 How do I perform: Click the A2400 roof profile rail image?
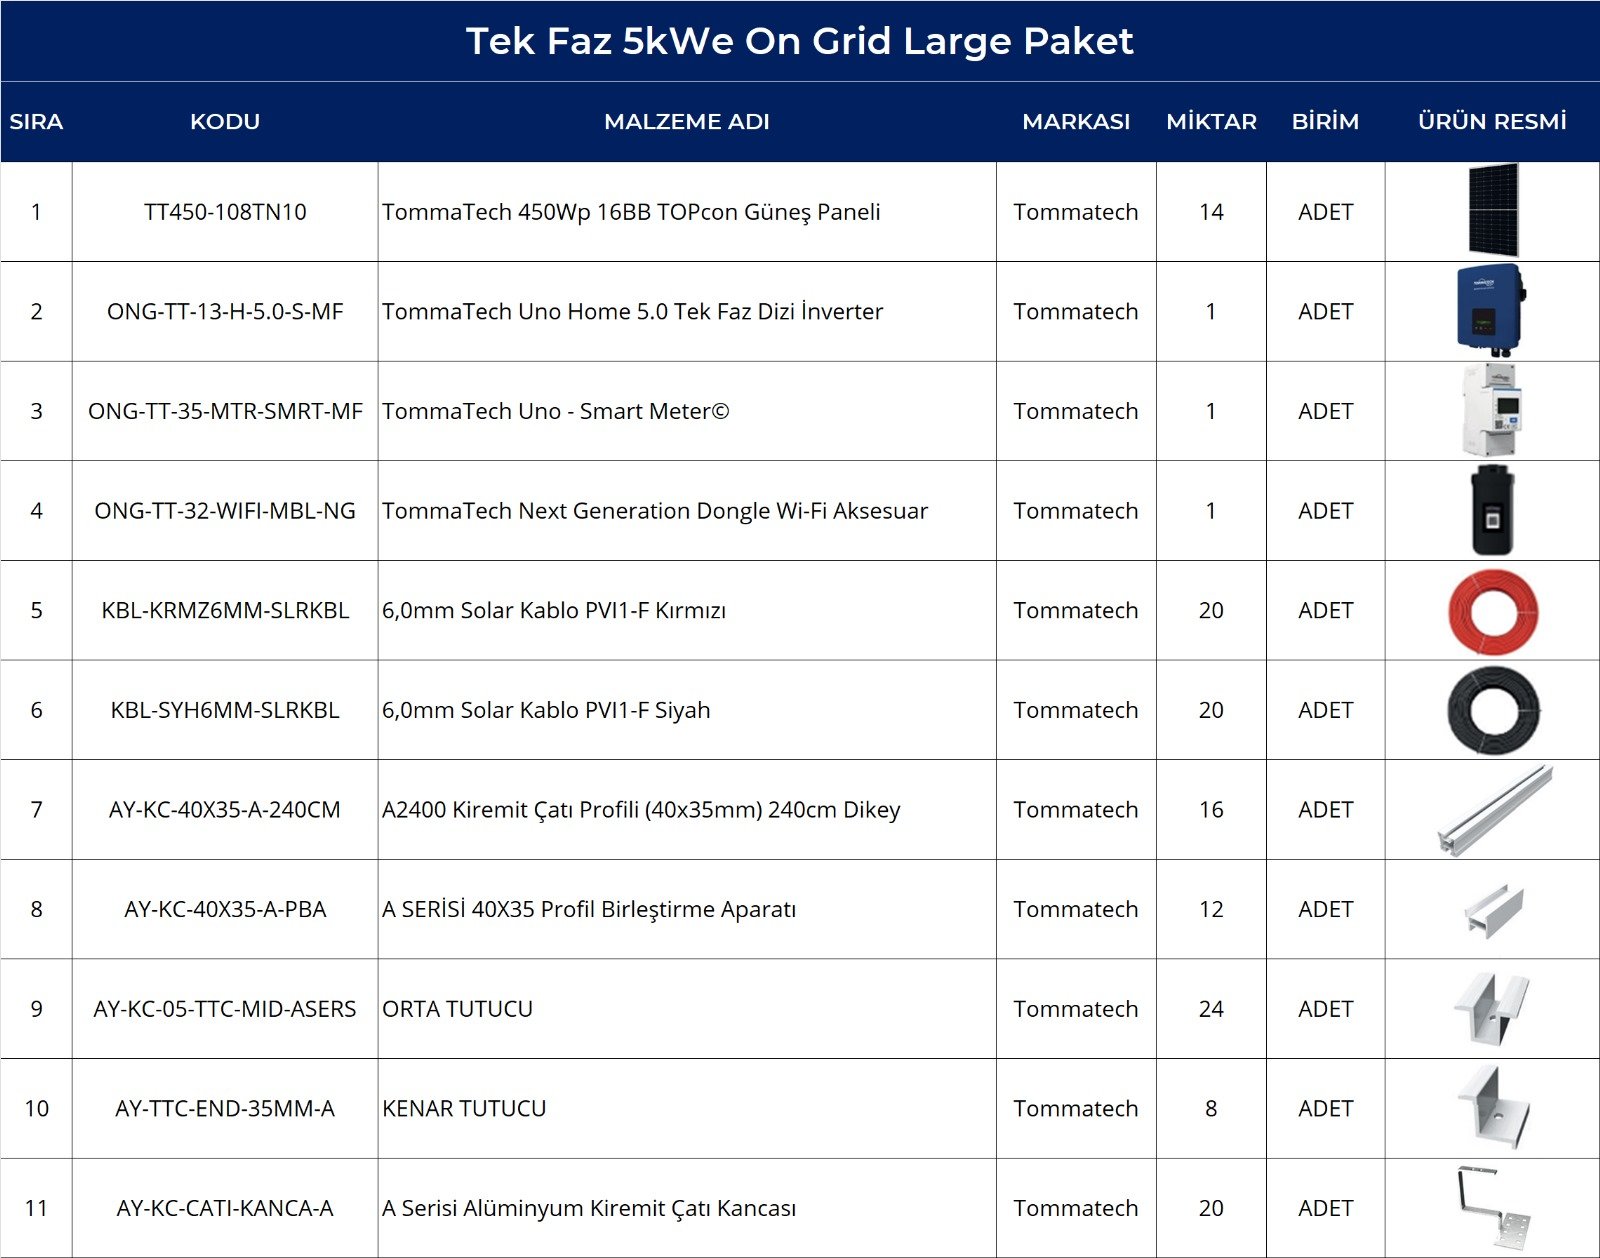tap(1495, 810)
